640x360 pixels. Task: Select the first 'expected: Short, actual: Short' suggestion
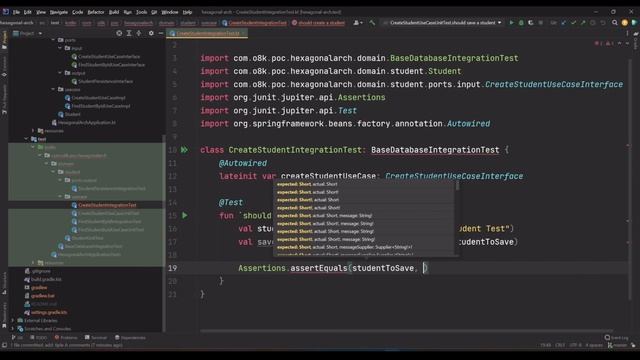click(x=307, y=184)
